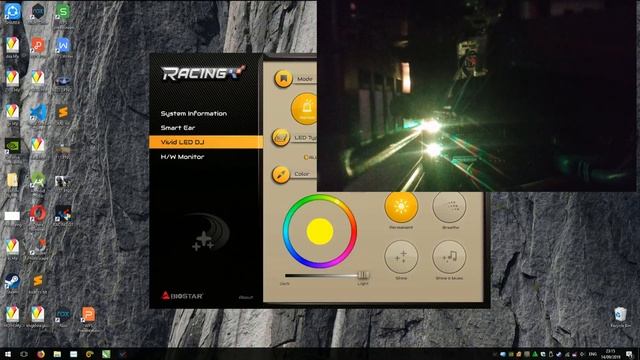
Task: Click the About link in Racing GT
Action: coord(246,297)
